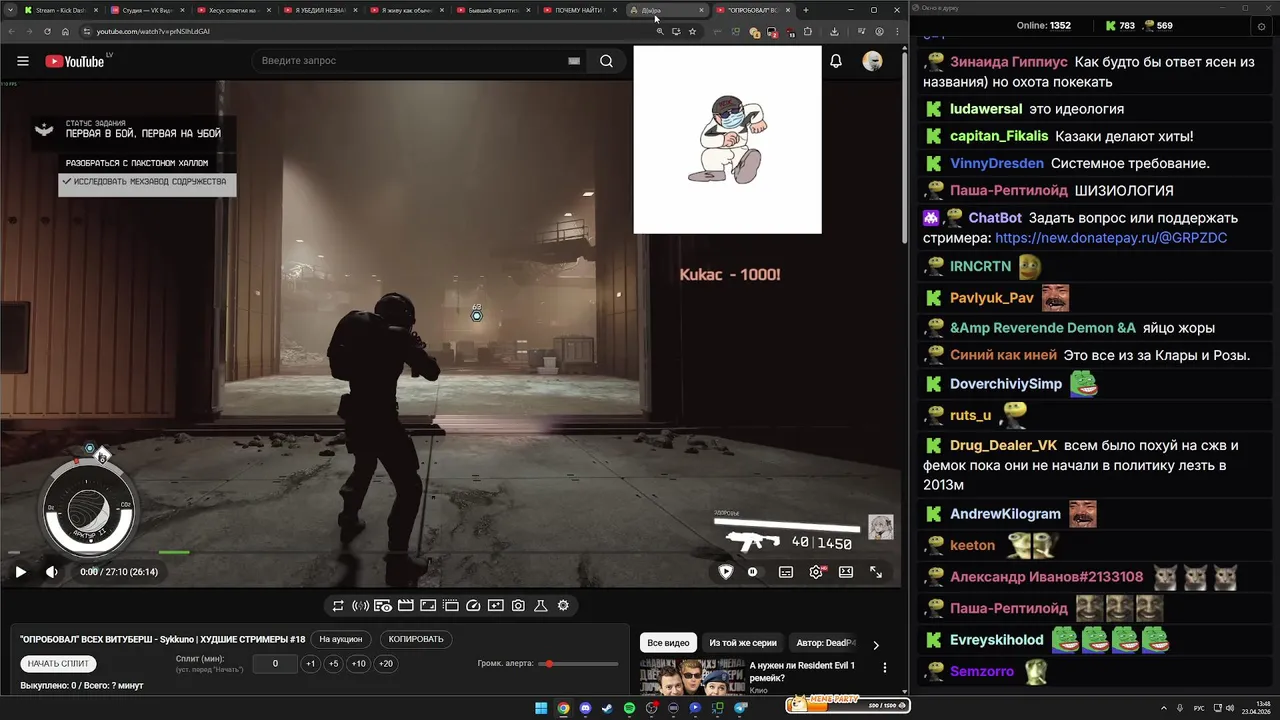
Task: Open a new browser tab
Action: pos(806,10)
